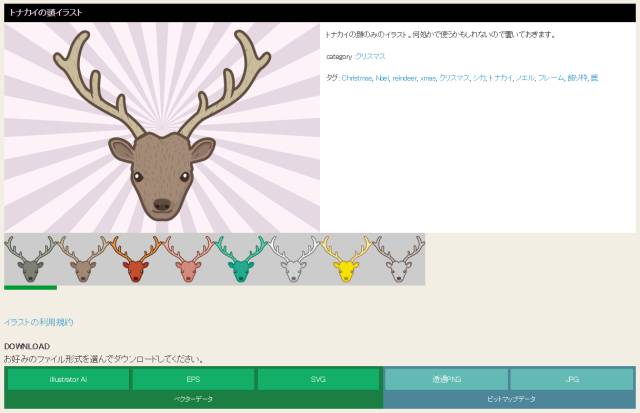Screen dimensions: 640x413
Task: Choose the white reindeer thumbnail
Action: [293, 260]
